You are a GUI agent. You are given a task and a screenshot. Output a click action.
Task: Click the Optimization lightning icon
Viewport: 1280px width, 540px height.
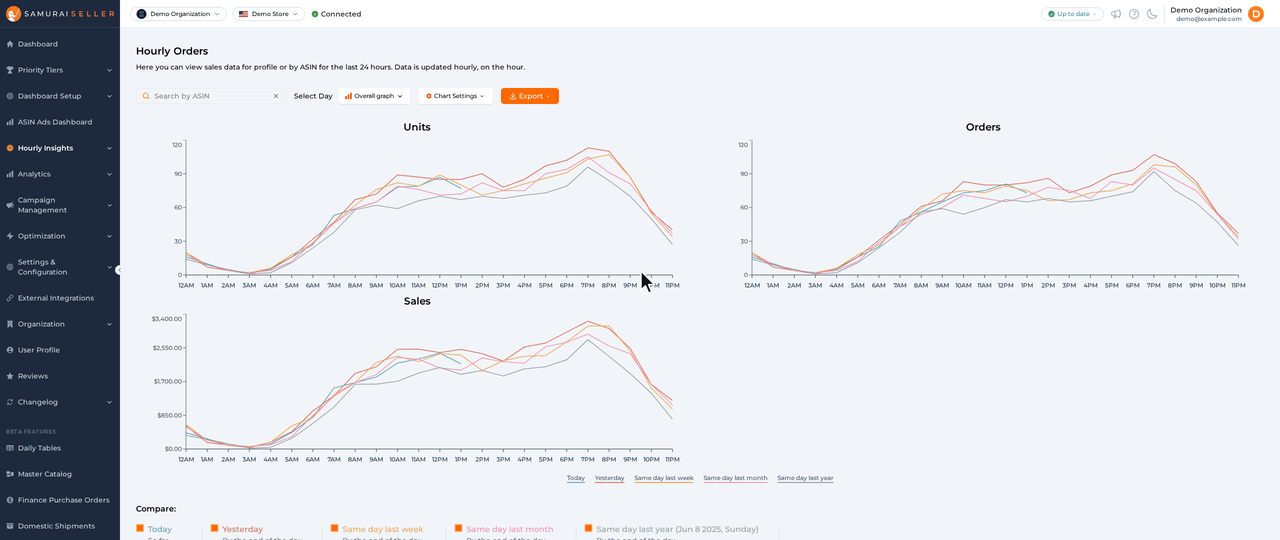(x=10, y=236)
